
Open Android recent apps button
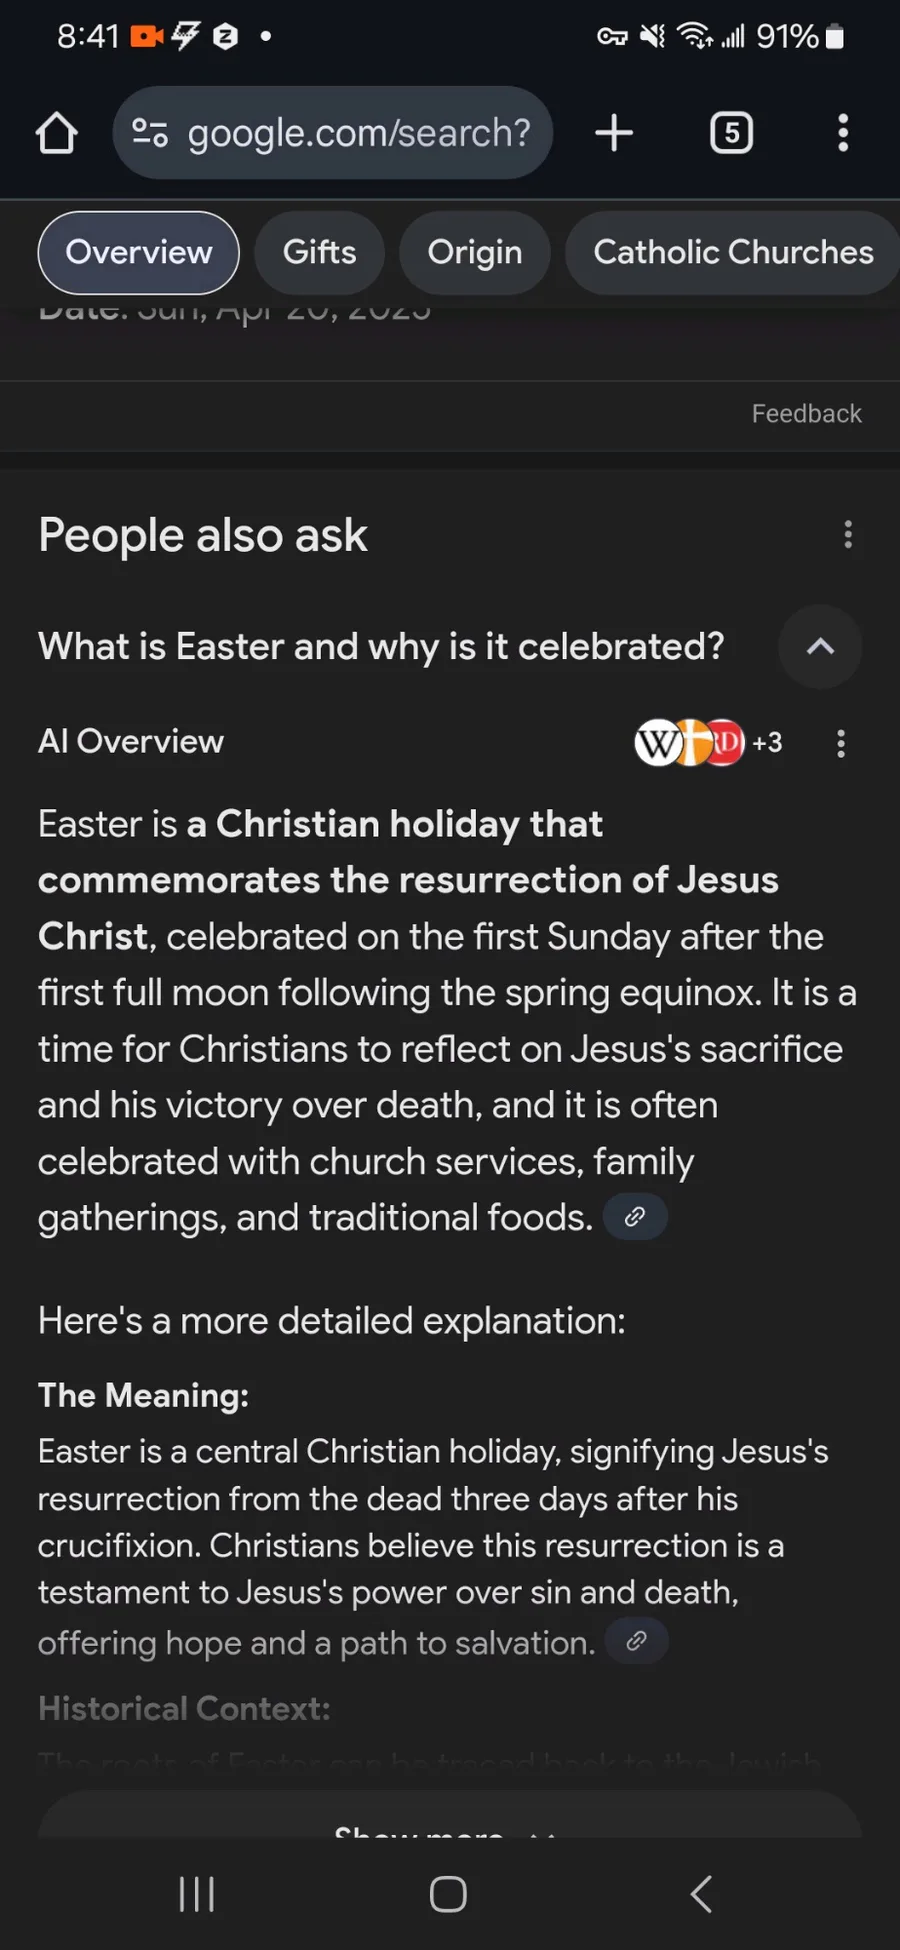[197, 1893]
